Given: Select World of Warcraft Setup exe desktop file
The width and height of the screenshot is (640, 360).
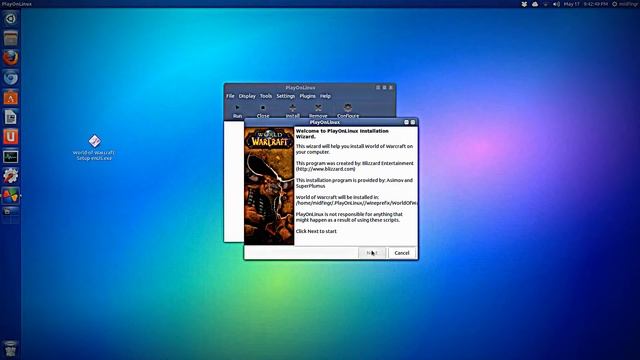Looking at the screenshot, I should point(94,148).
